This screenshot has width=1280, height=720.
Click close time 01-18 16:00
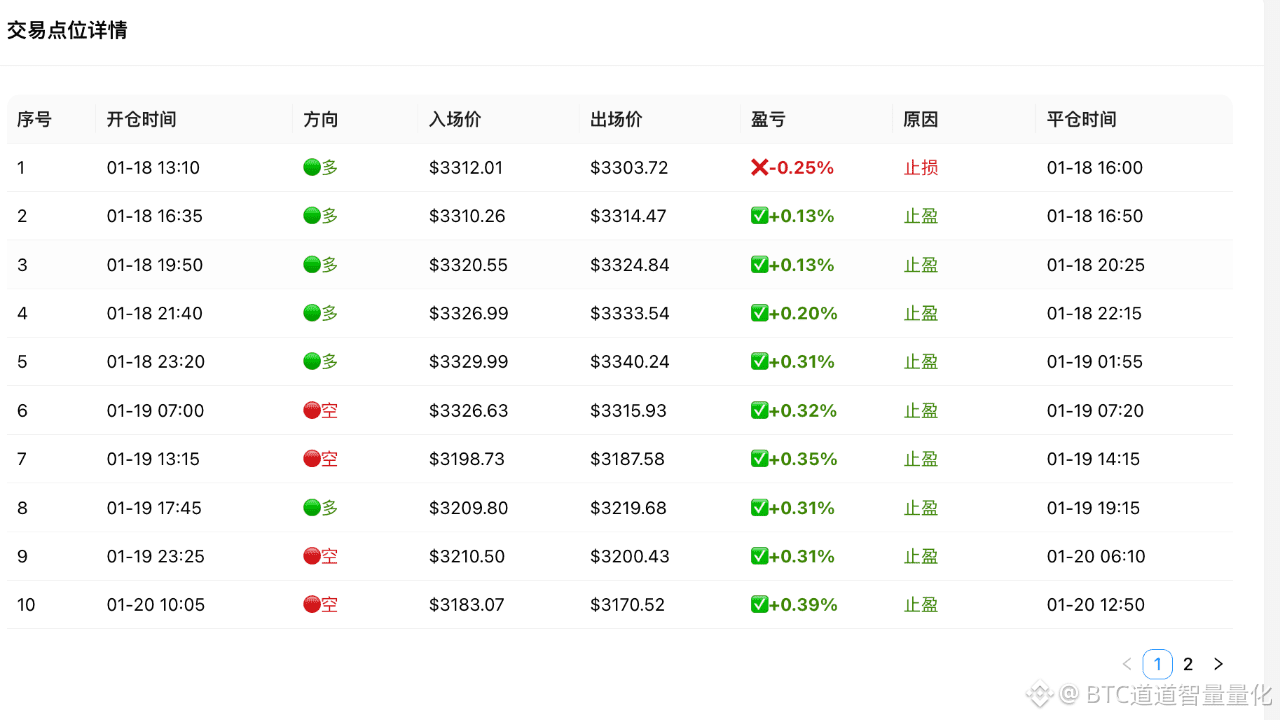pyautogui.click(x=1095, y=168)
